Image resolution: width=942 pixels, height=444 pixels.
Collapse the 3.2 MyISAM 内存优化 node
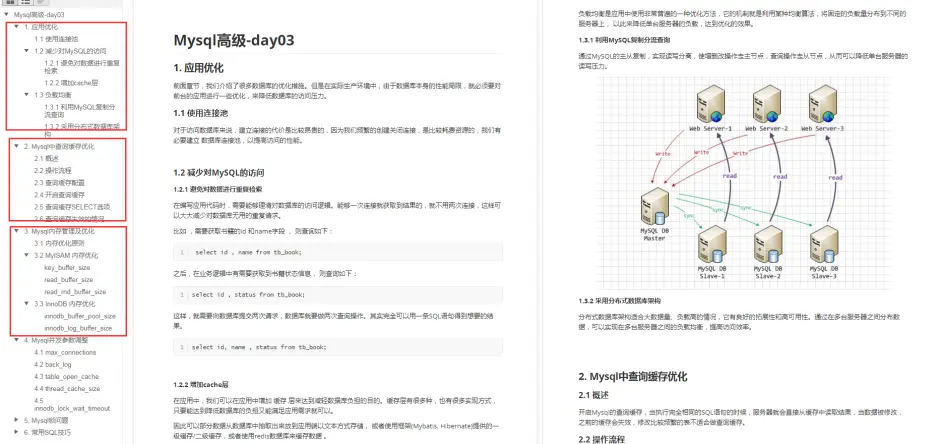click(x=26, y=255)
